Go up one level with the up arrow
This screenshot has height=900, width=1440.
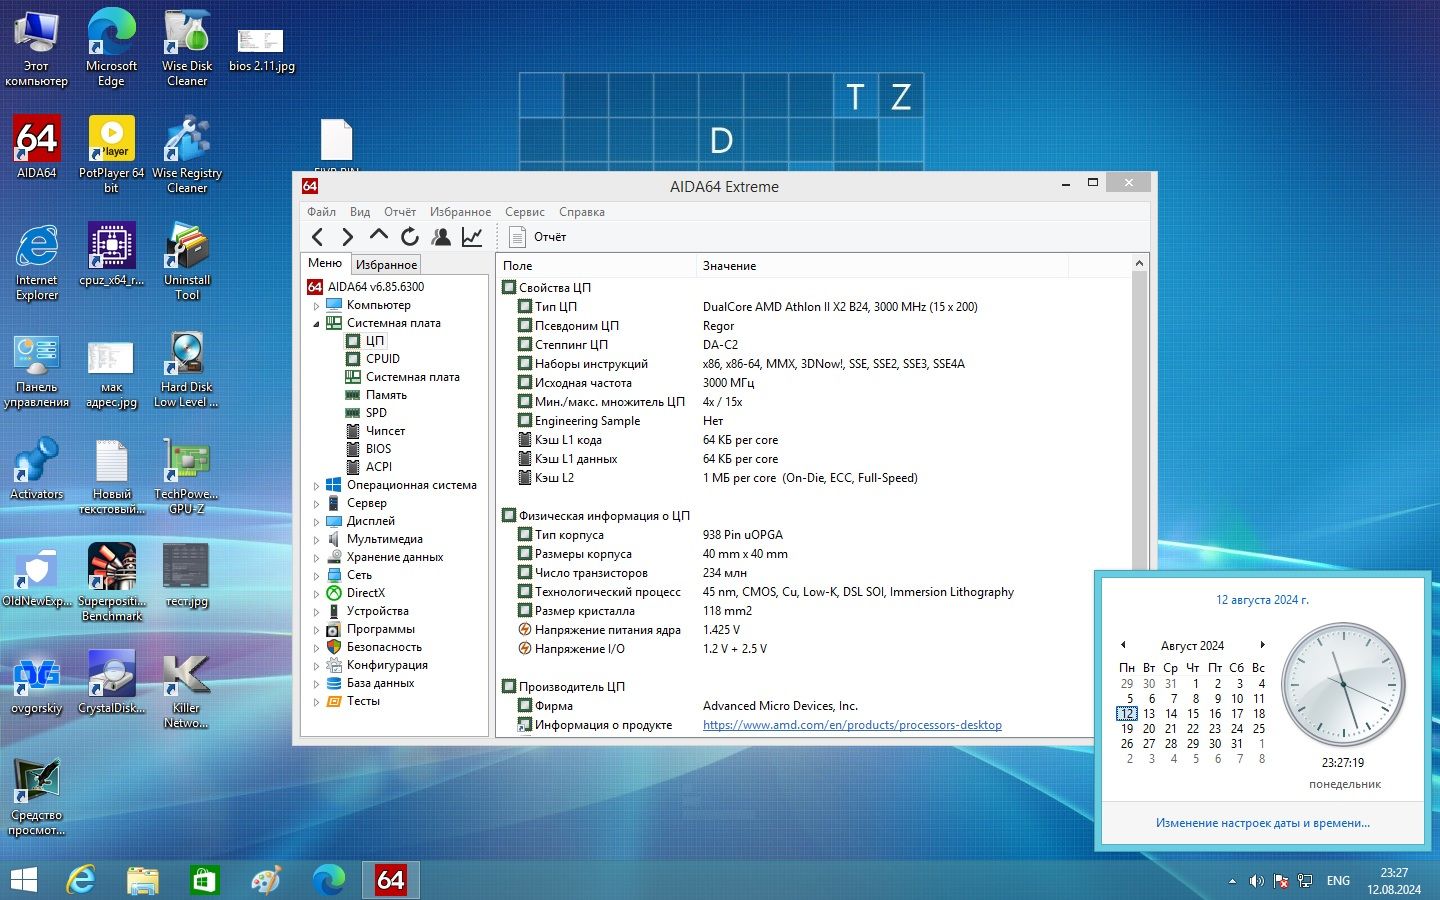pos(378,235)
